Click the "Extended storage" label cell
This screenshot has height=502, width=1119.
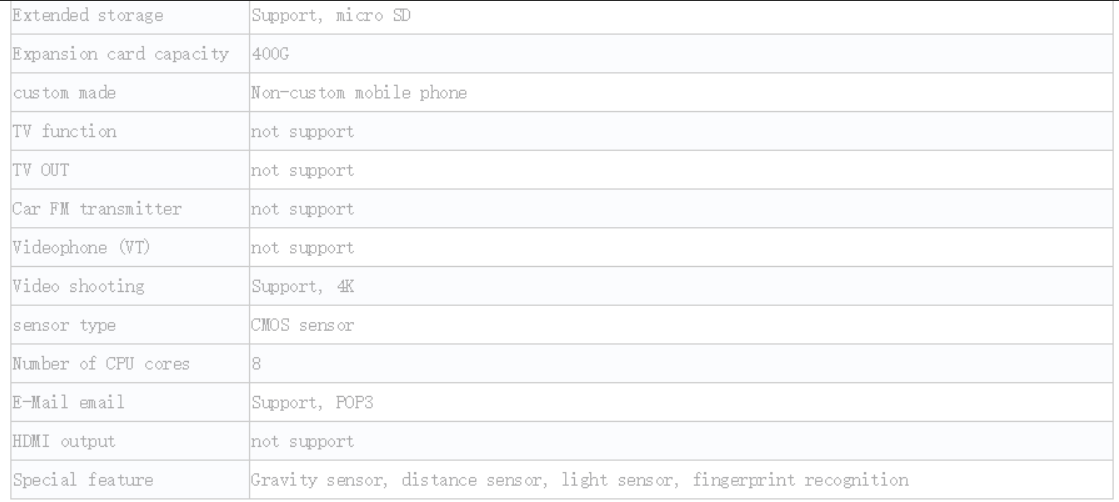click(130, 16)
